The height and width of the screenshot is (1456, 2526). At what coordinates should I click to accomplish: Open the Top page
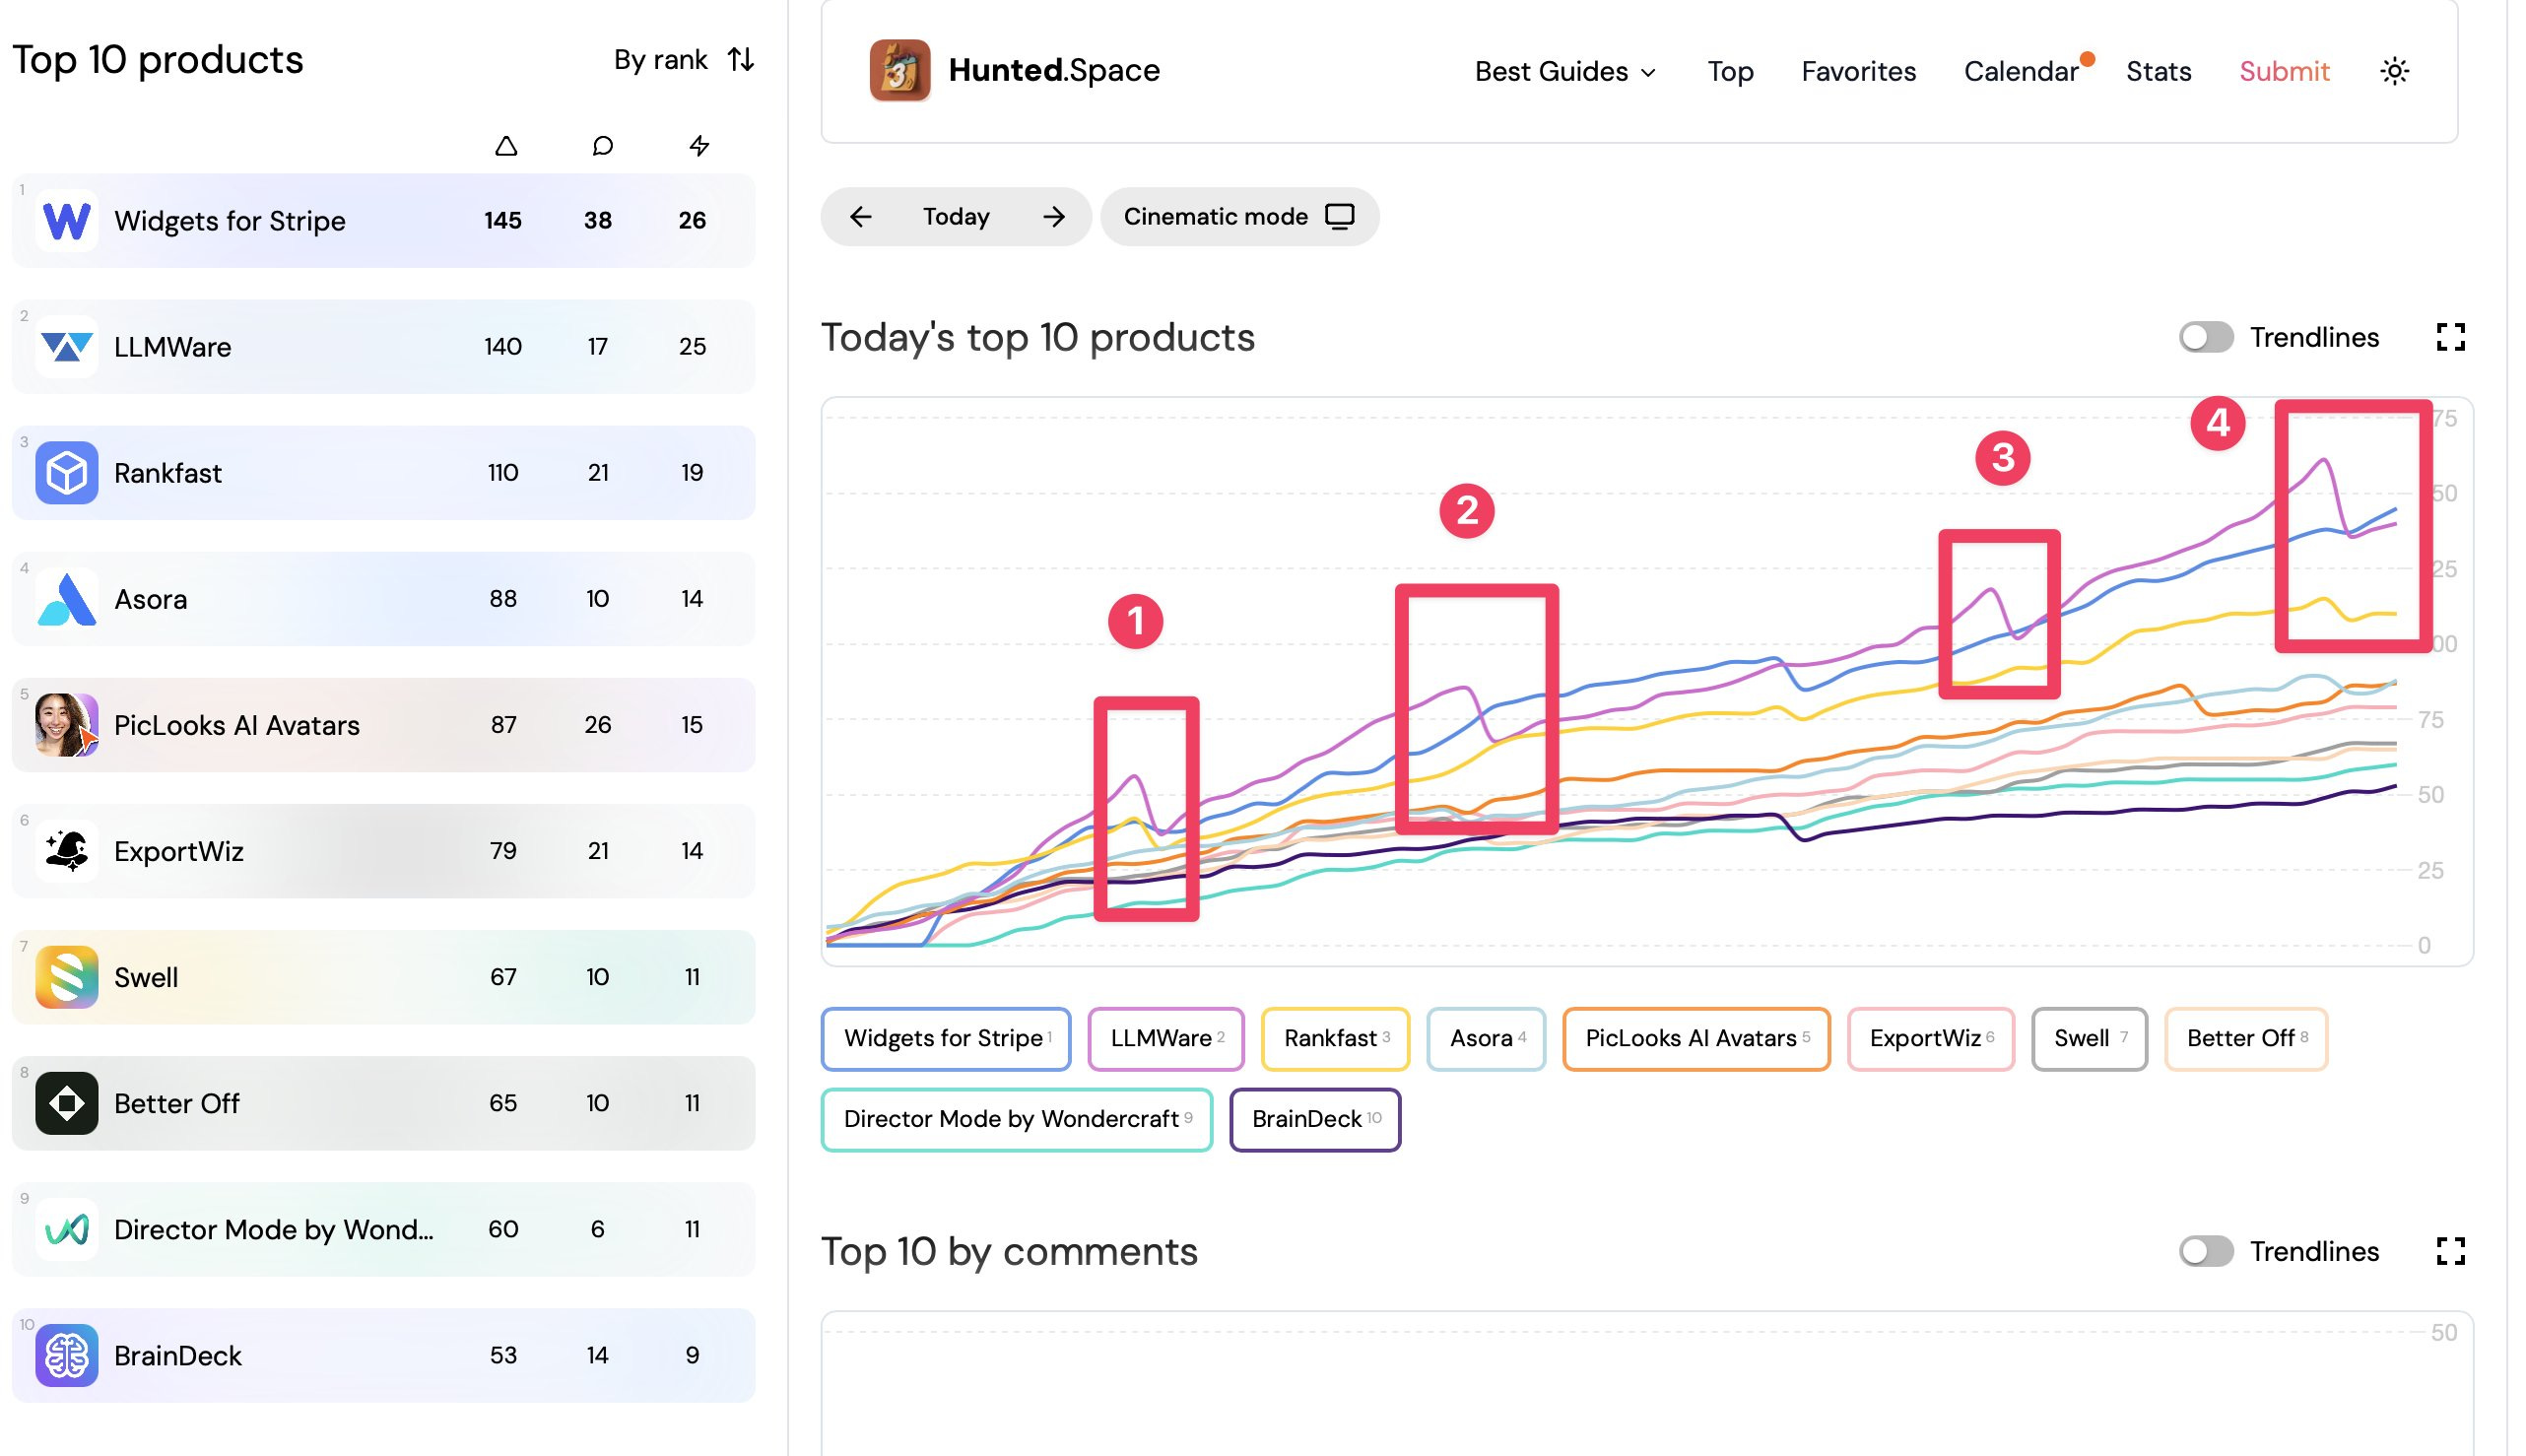click(1730, 71)
